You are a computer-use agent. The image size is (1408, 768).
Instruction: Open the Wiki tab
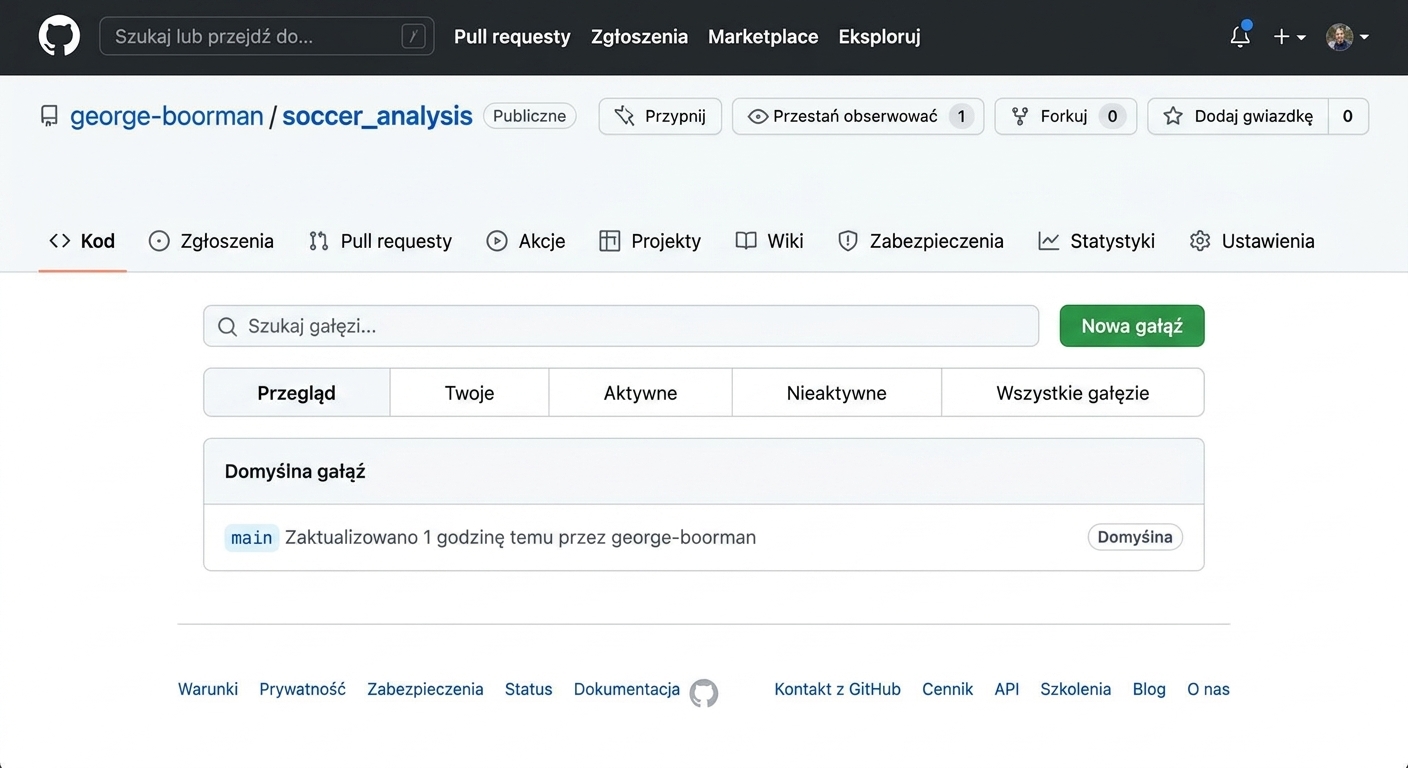tap(770, 241)
